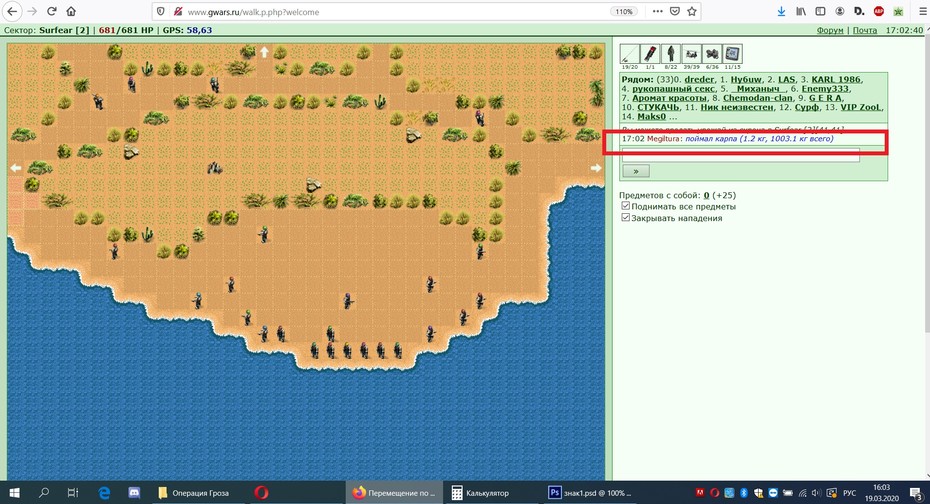Select the item slot labeled 6/36
Viewport: 930px width, 504px height.
(712, 54)
